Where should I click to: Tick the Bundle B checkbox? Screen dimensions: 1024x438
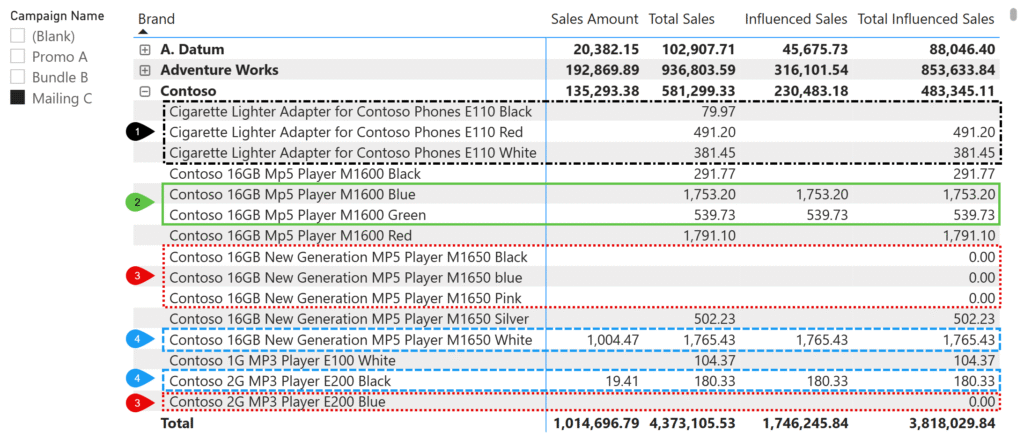point(18,77)
